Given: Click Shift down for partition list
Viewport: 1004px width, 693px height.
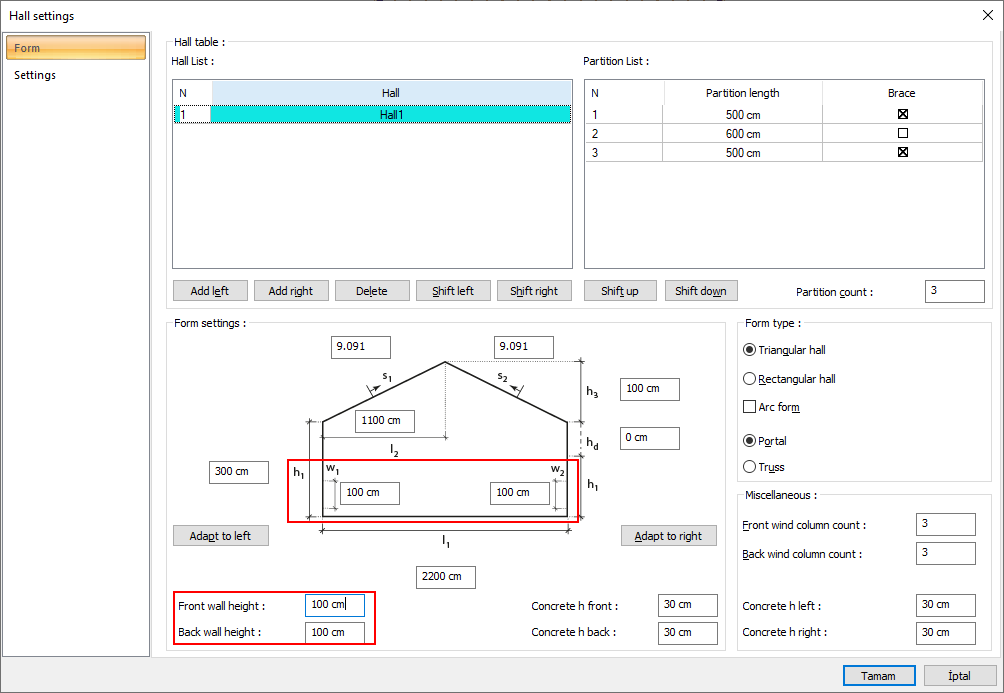Looking at the screenshot, I should click(700, 291).
